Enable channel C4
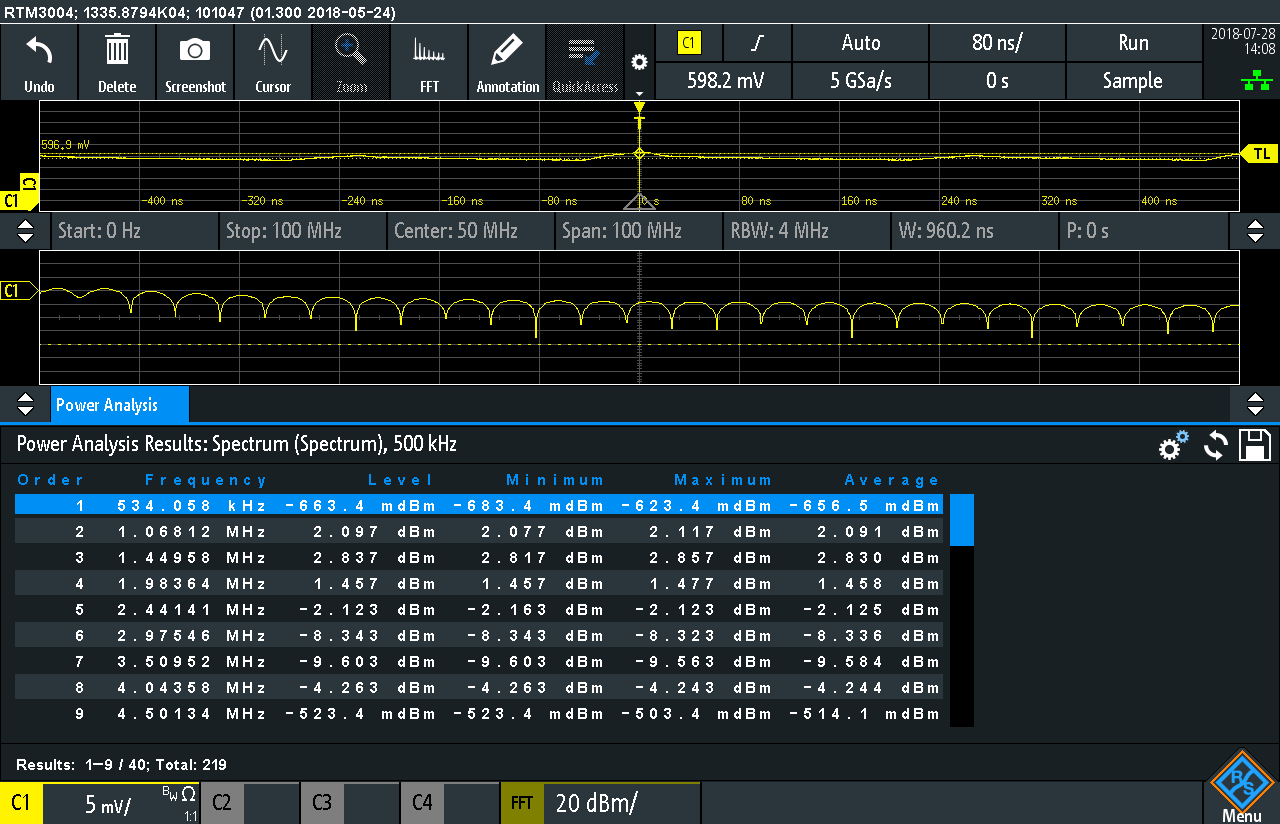The image size is (1280, 824). pyautogui.click(x=422, y=803)
